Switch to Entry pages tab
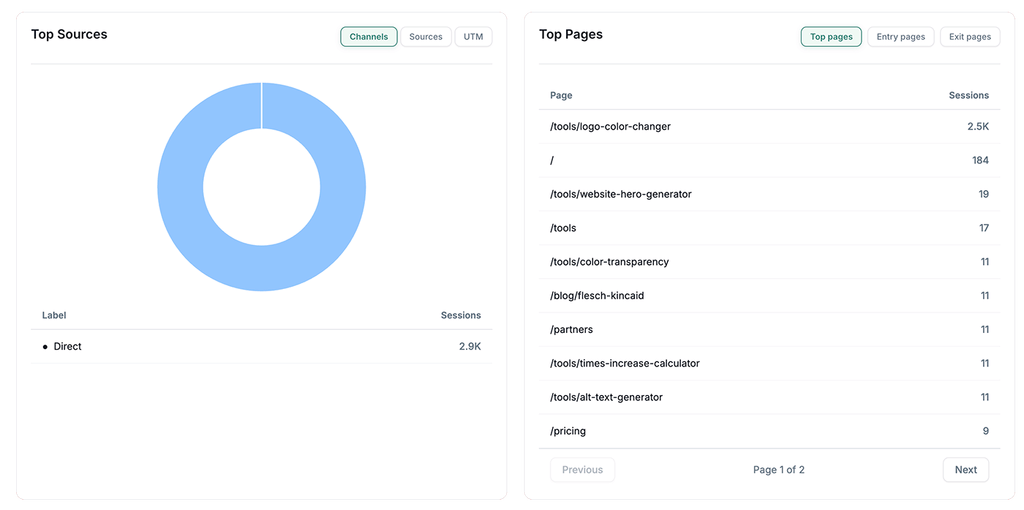1024x510 pixels. (x=901, y=37)
